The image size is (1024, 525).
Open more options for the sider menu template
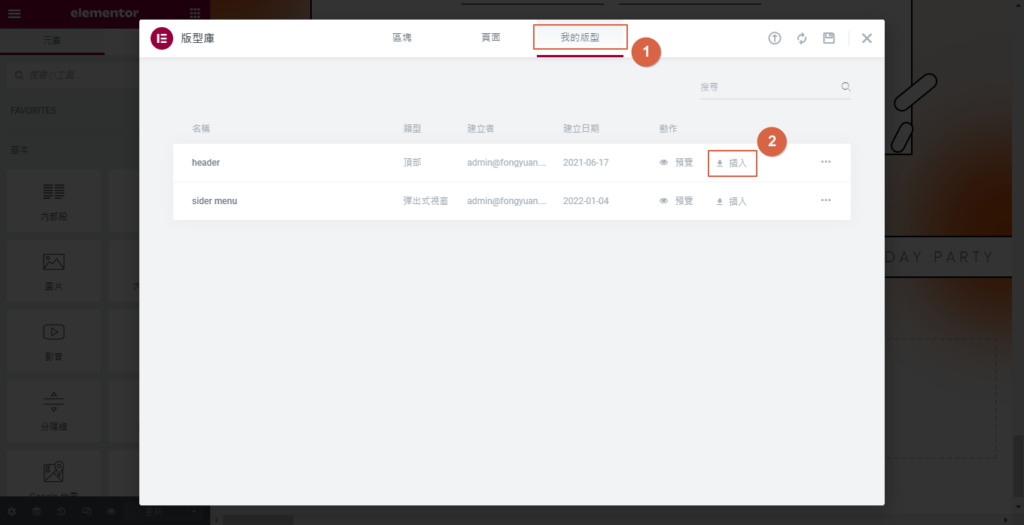coord(826,200)
